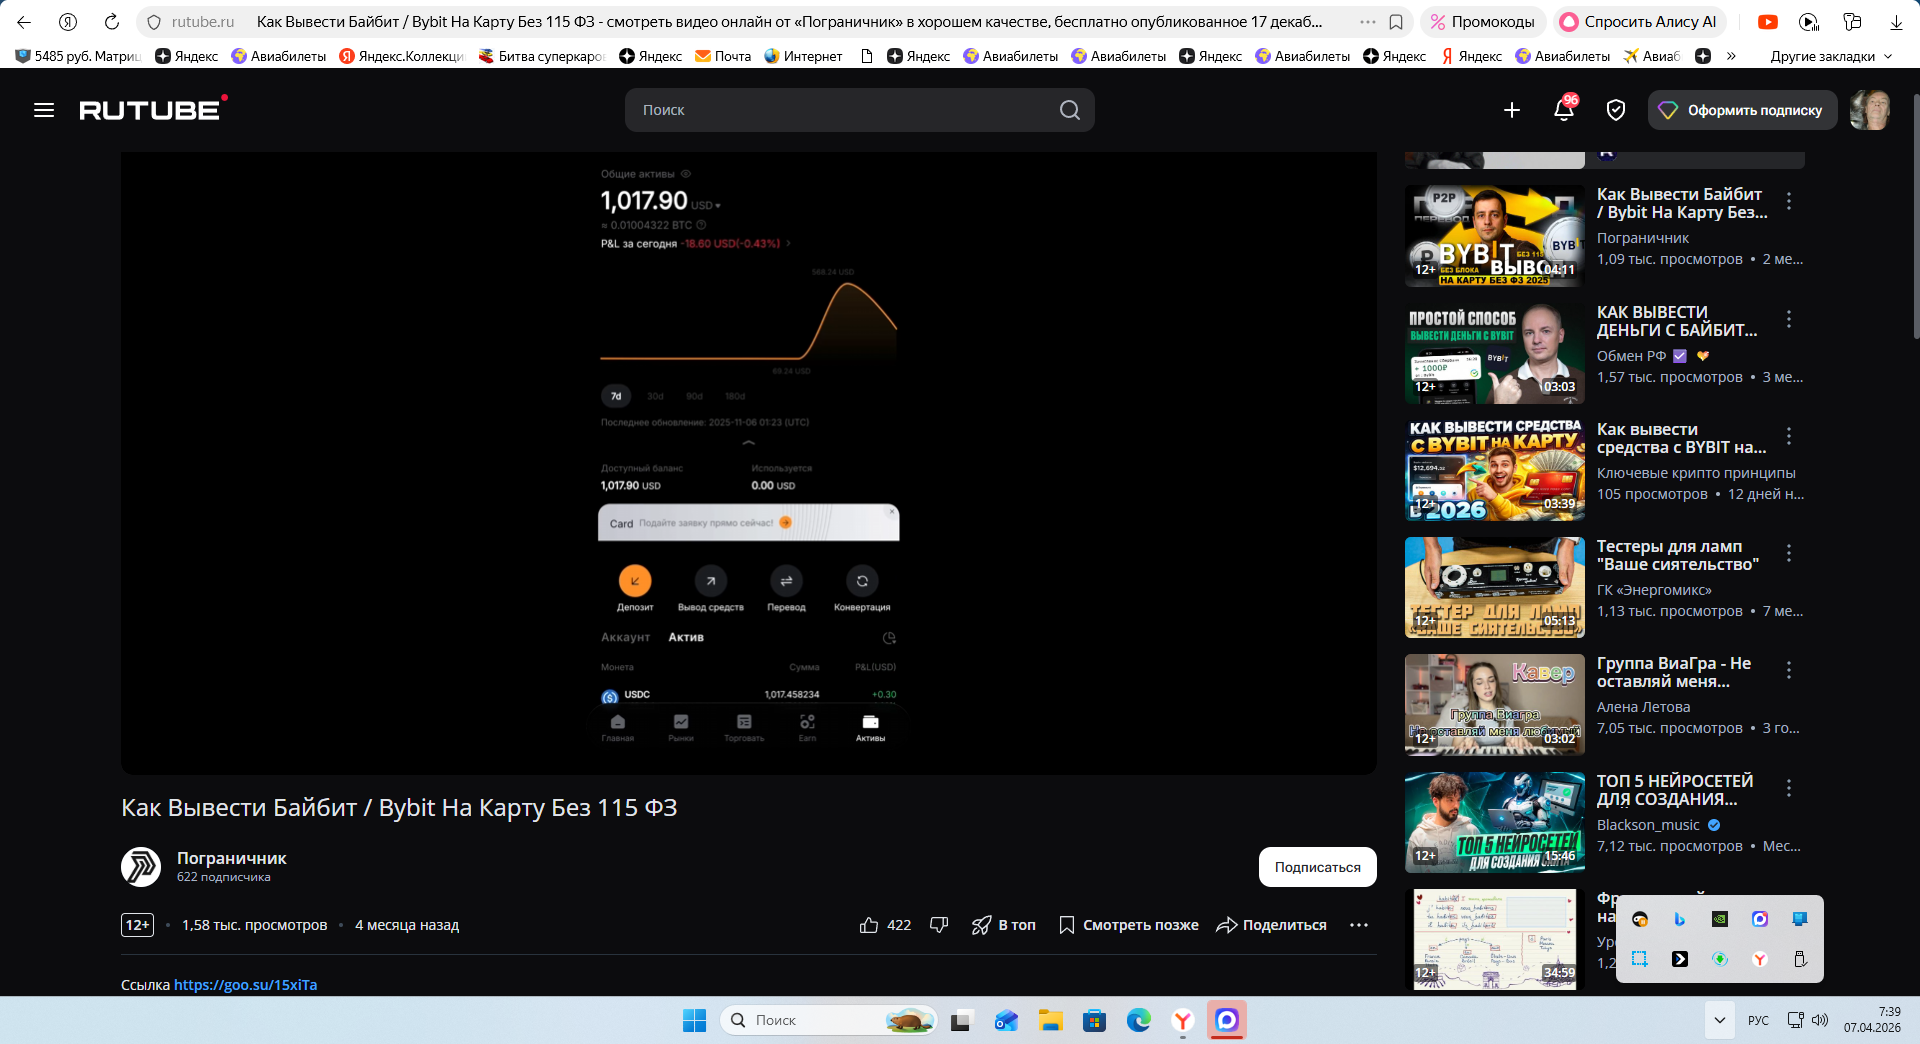Open the Интернет bookmark
Screen dimensions: 1920x1044
pyautogui.click(x=803, y=56)
